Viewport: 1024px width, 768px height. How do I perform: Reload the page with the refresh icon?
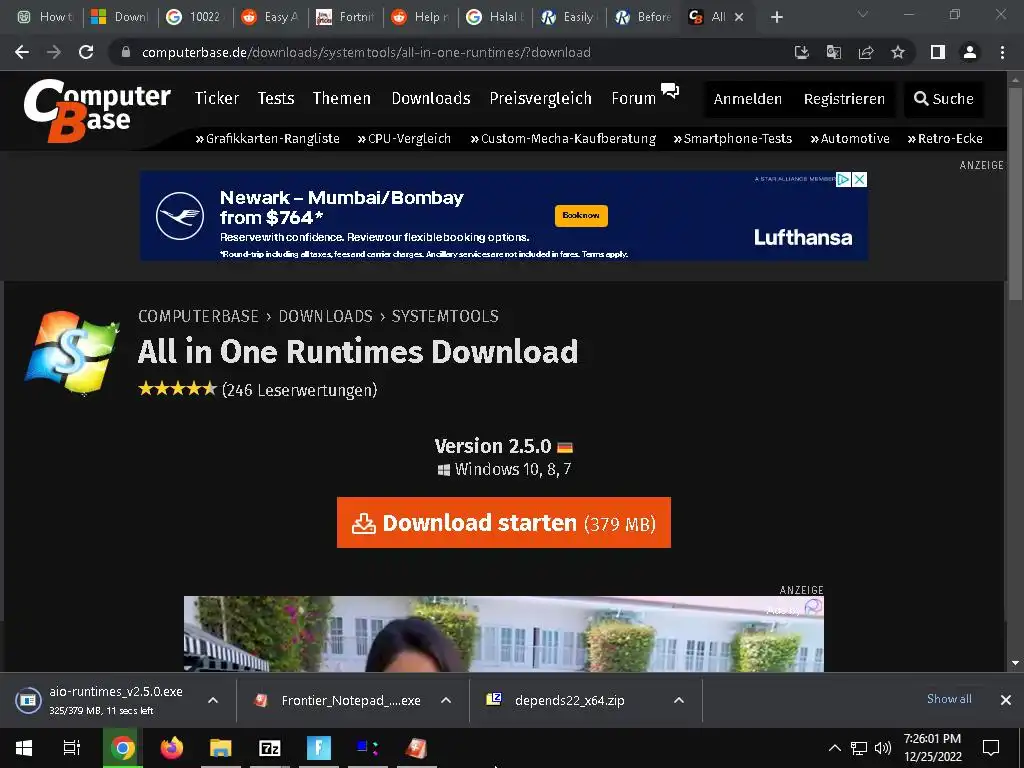(86, 52)
